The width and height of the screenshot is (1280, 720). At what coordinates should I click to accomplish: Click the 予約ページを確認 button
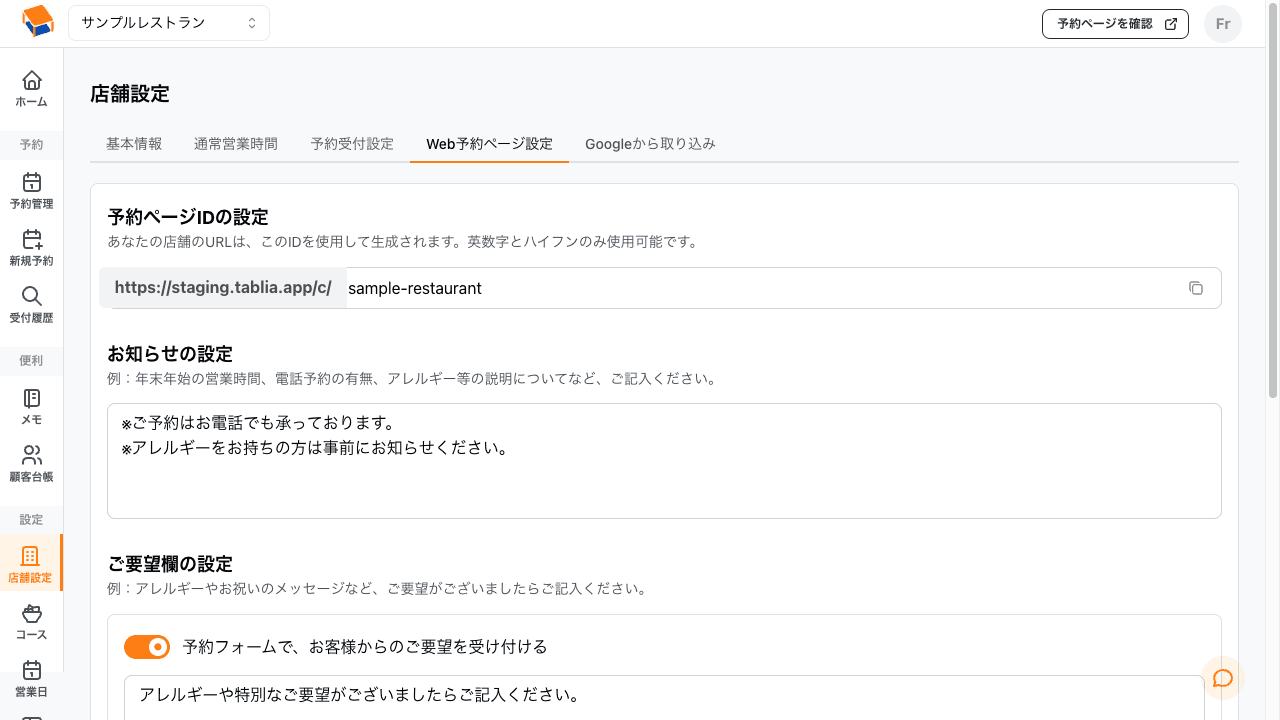coord(1114,23)
